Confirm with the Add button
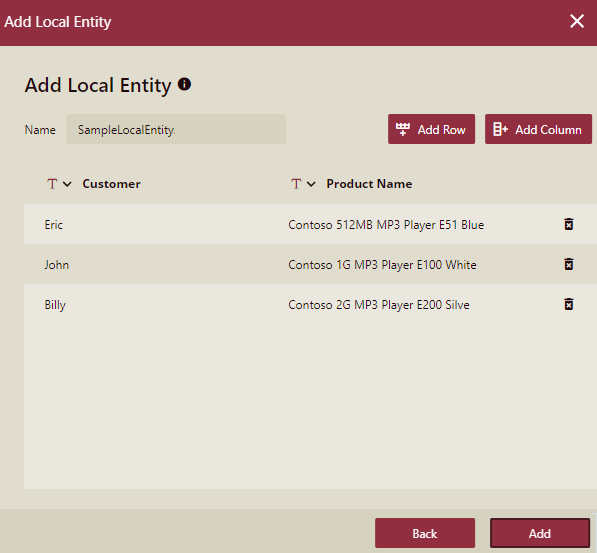This screenshot has height=553, width=597. click(540, 533)
